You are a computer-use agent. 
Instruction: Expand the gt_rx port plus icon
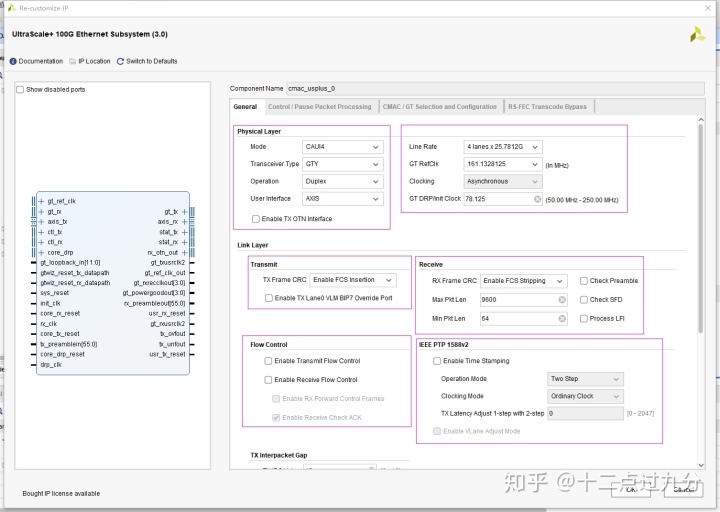pyautogui.click(x=41, y=211)
